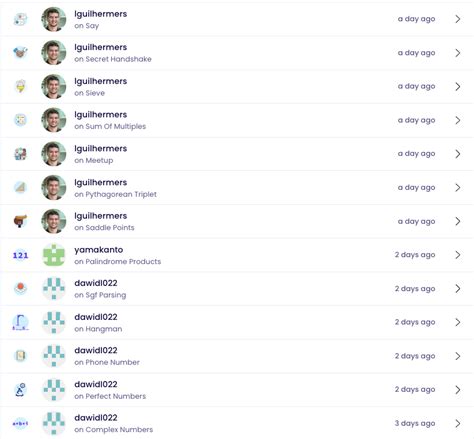Open the chevron on Palindrome Products row
Screen dimensions: 474x439
pos(458,255)
